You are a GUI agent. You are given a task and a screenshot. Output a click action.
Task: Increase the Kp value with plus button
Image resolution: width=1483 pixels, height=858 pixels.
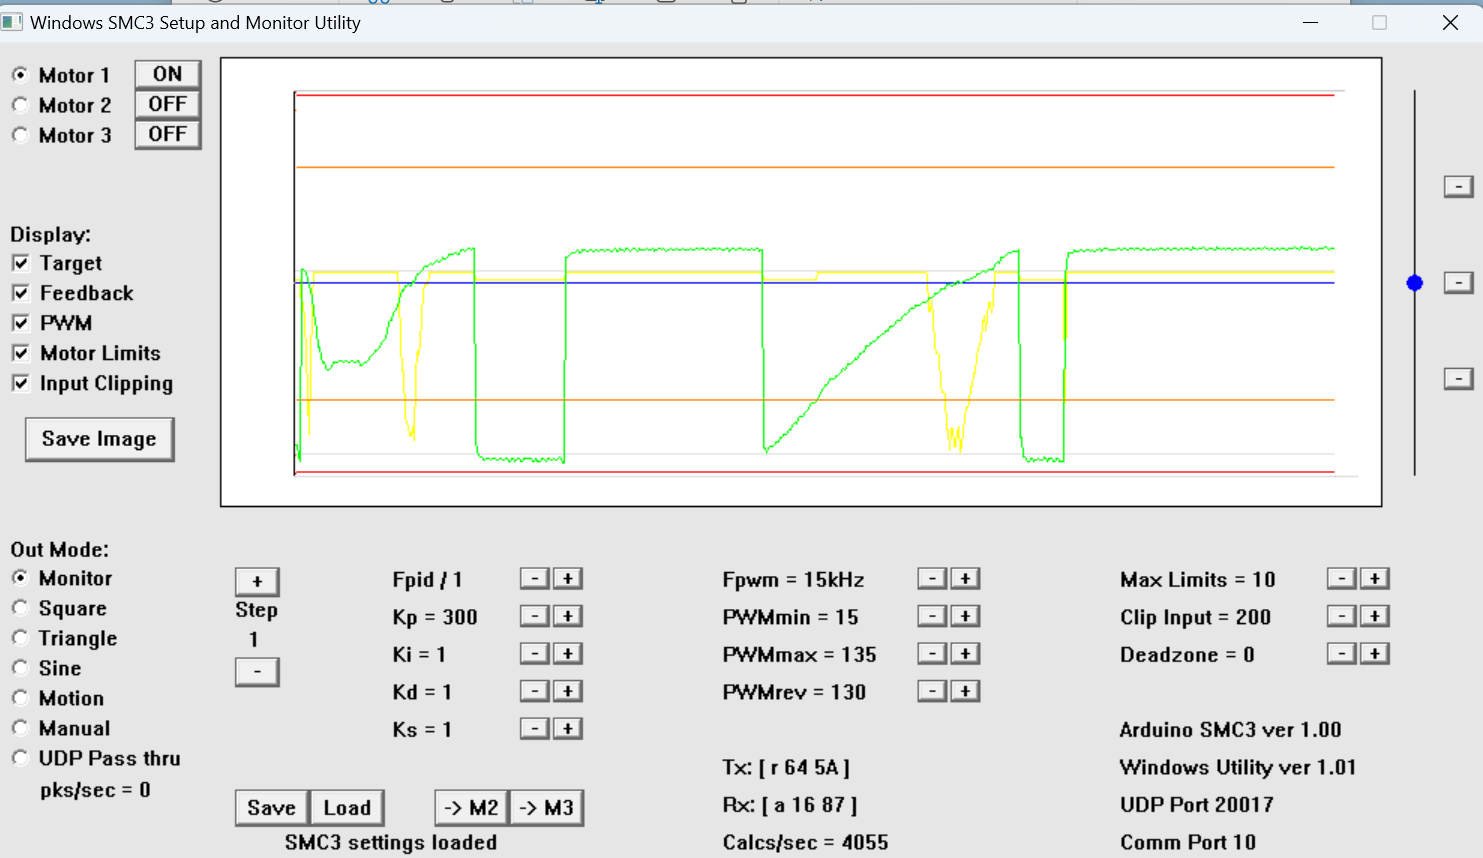568,616
